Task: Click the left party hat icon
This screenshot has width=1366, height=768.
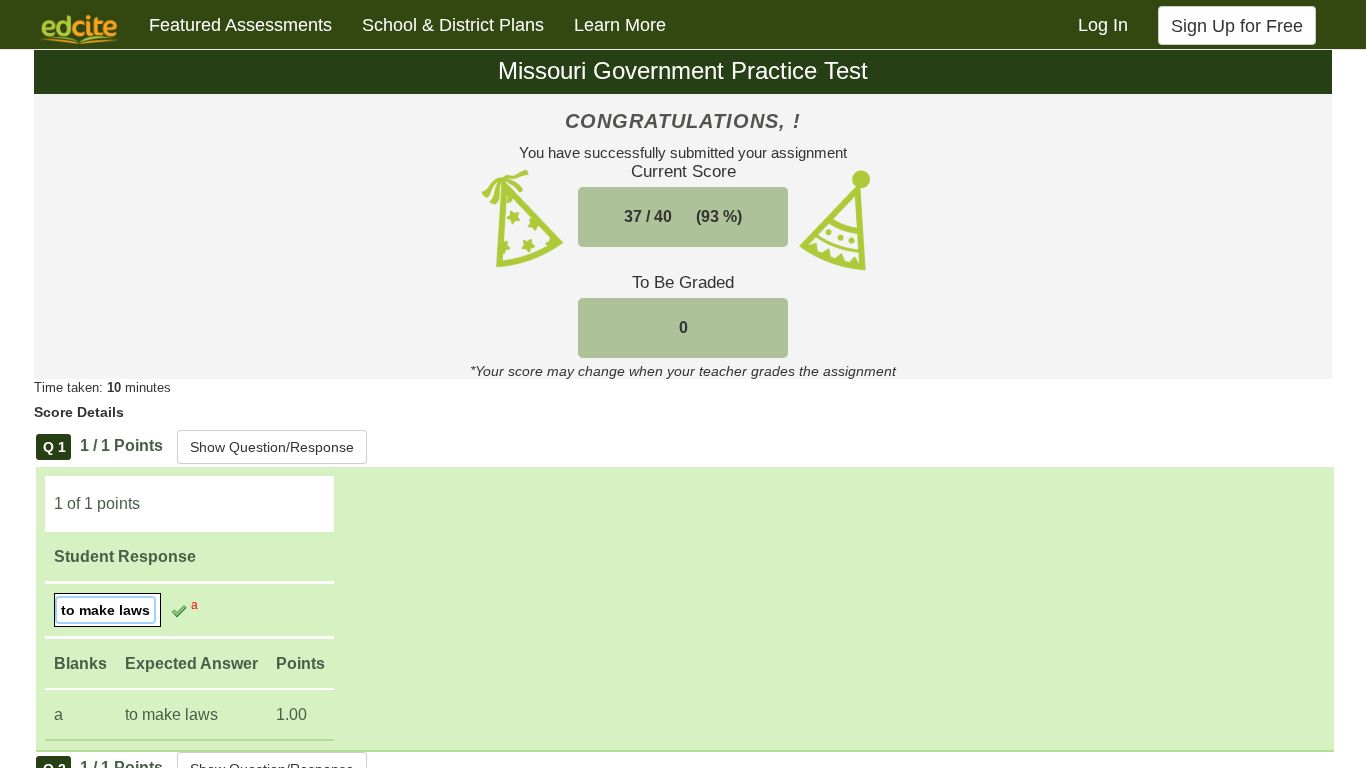Action: [521, 218]
